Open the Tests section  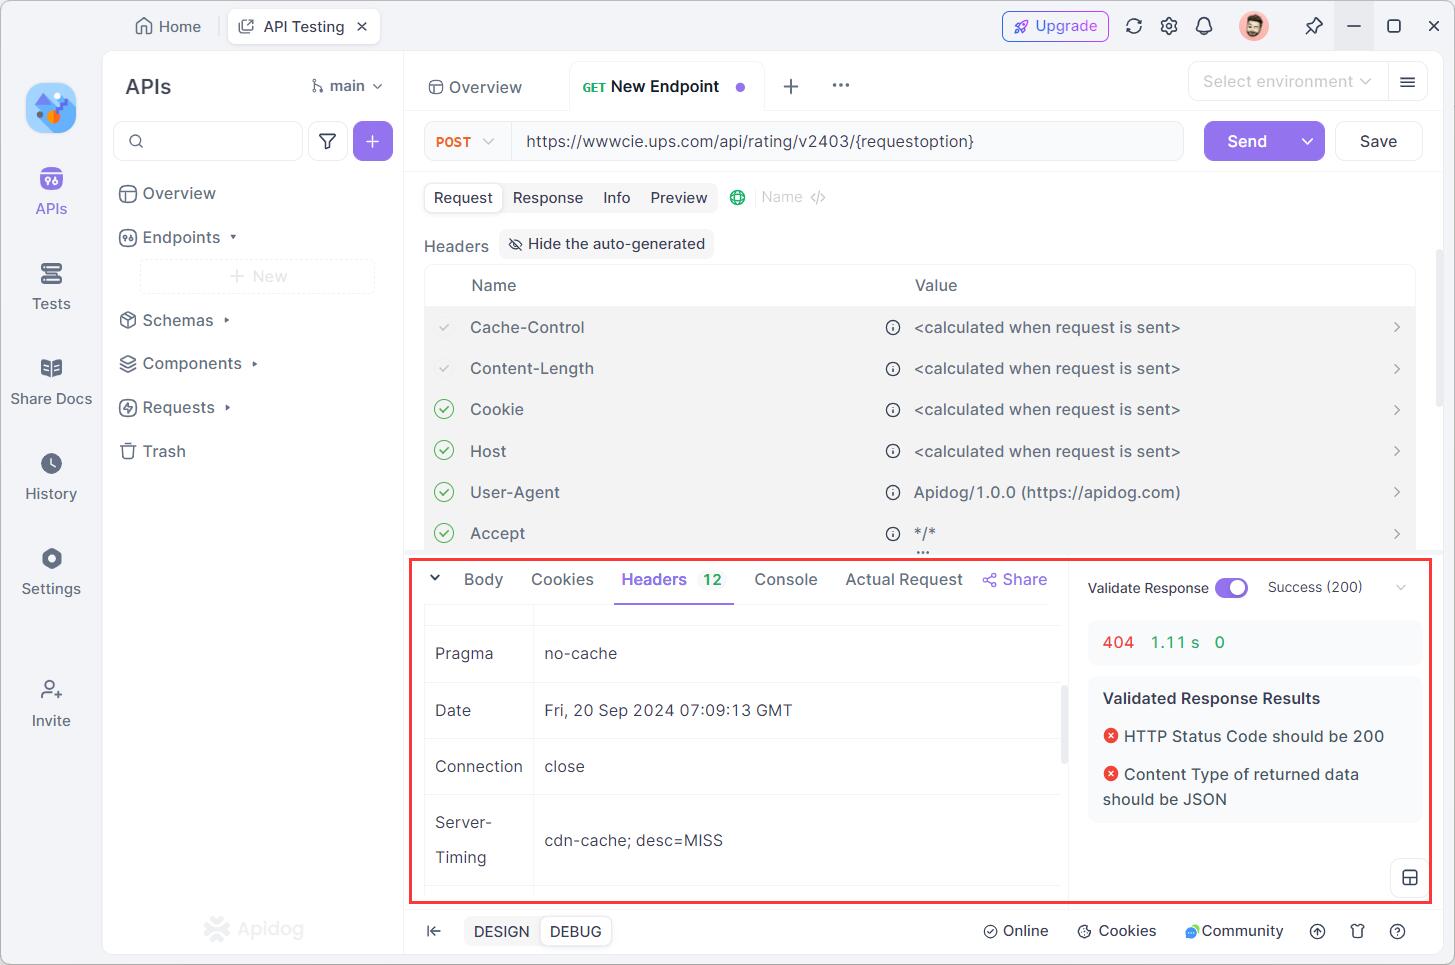click(51, 287)
